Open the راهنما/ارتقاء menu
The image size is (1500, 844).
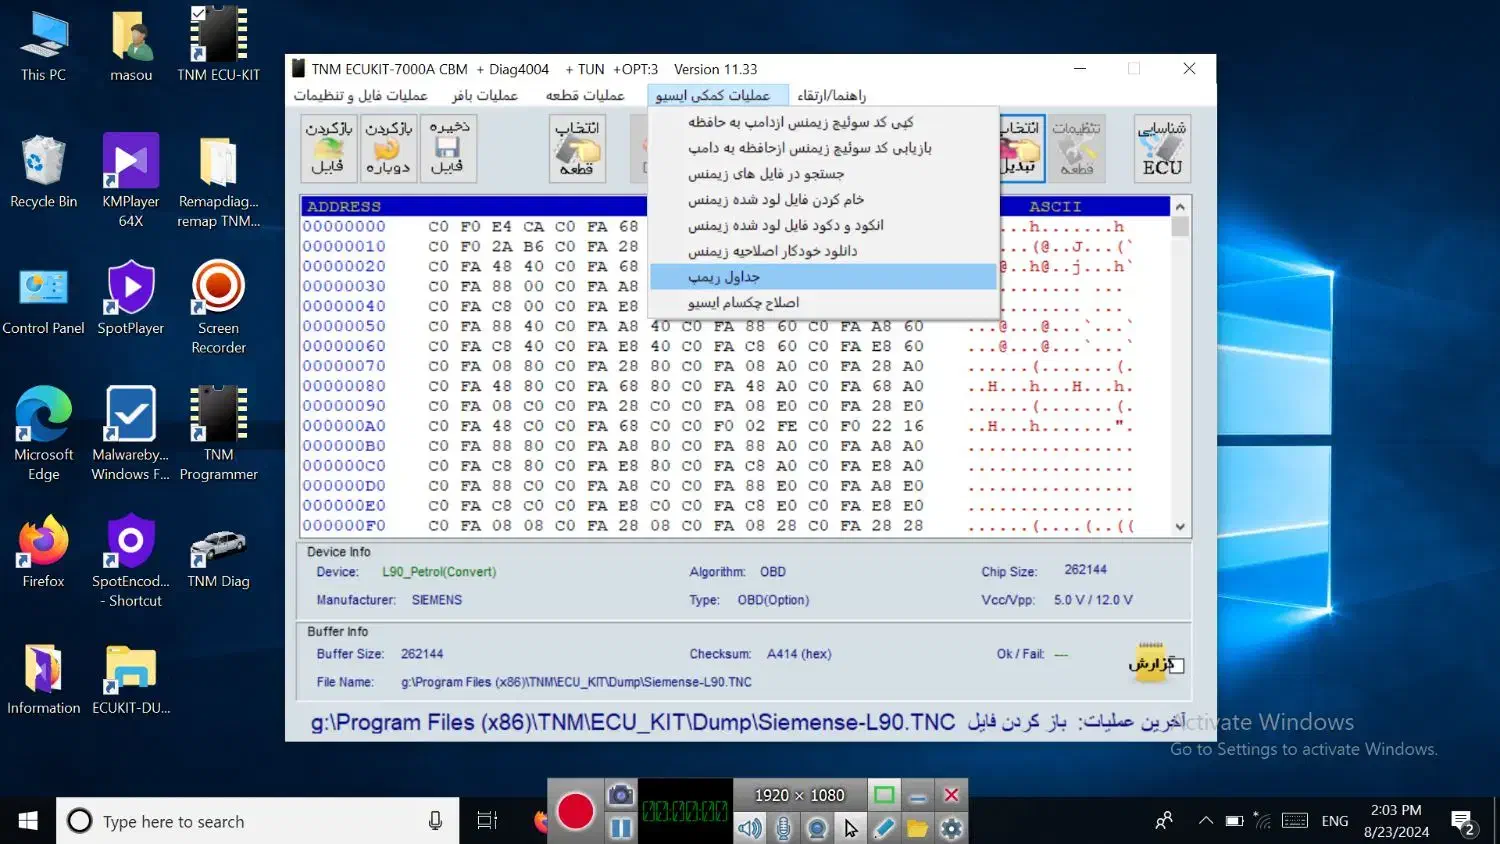(x=832, y=95)
